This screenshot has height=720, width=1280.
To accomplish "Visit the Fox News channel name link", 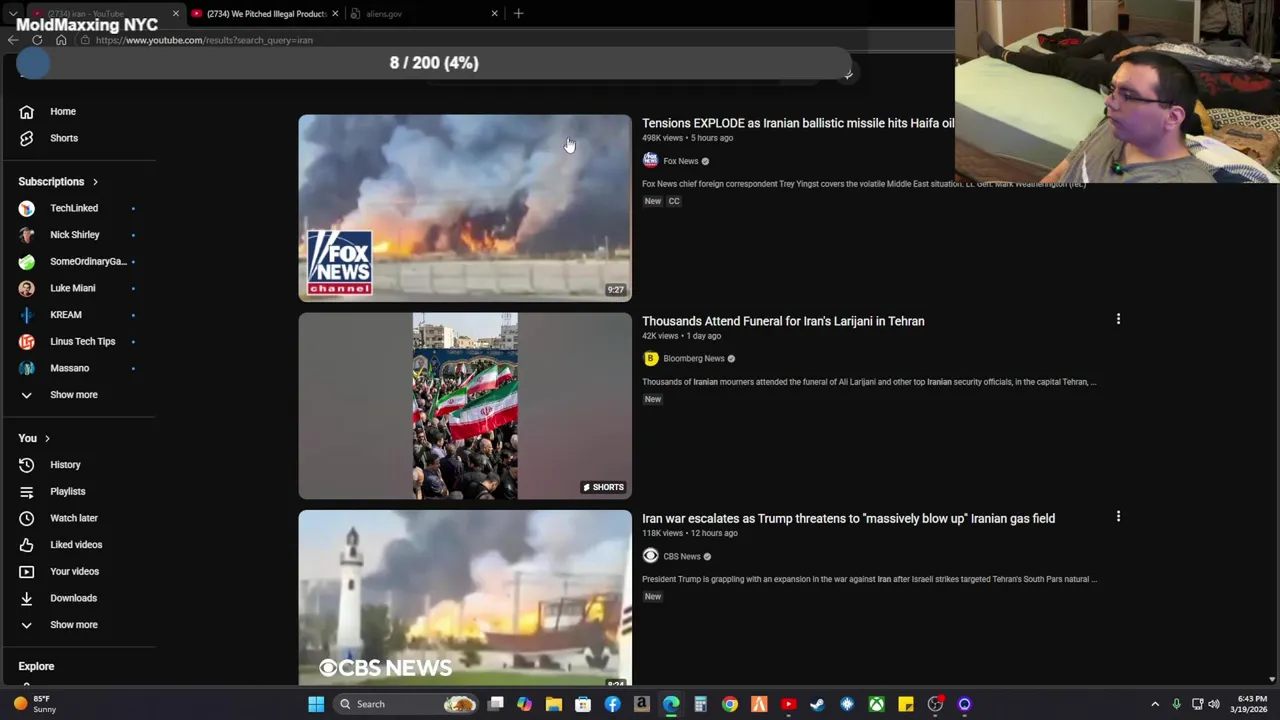I will [x=680, y=161].
